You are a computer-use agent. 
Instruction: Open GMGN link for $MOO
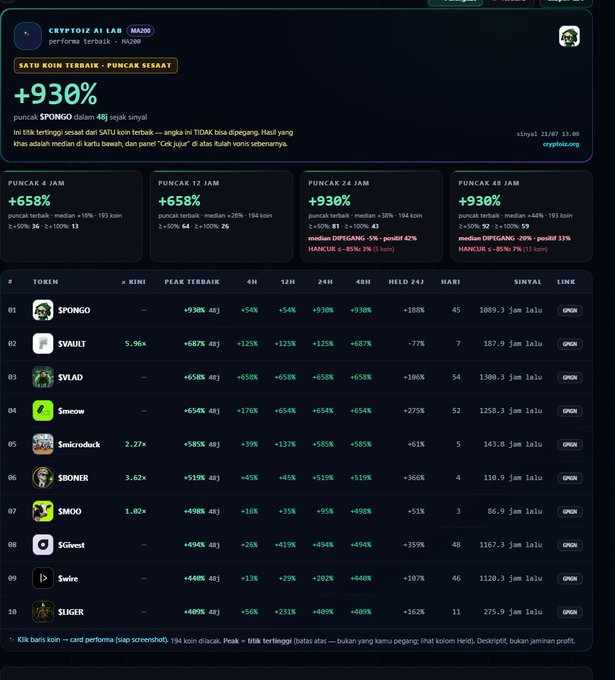[569, 511]
